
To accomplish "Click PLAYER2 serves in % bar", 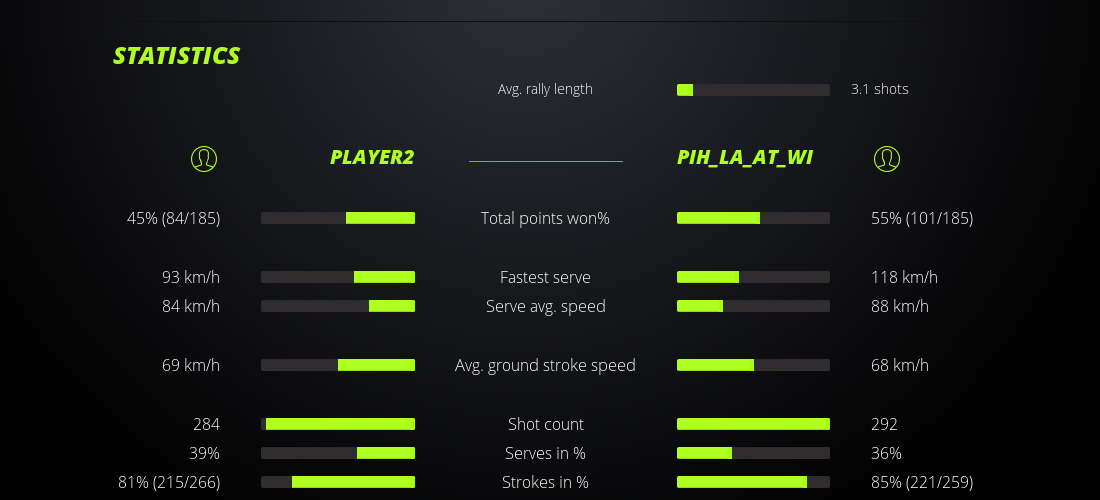I will pyautogui.click(x=338, y=453).
